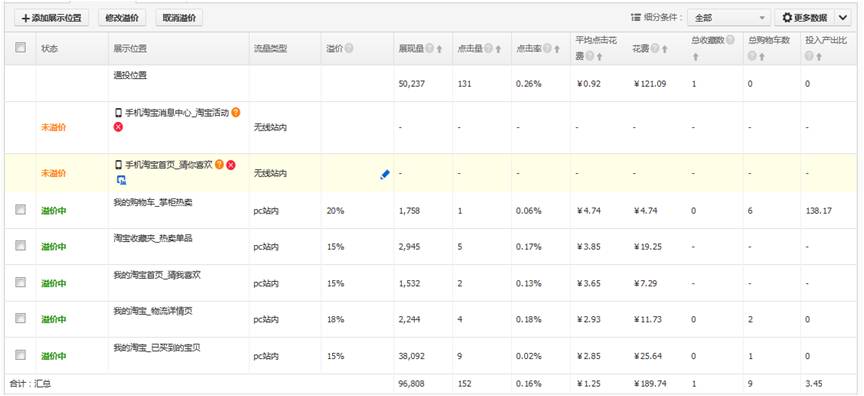Check the box for 我的淘宝_已买到的宝贝 row
The image size is (864, 396).
point(20,355)
